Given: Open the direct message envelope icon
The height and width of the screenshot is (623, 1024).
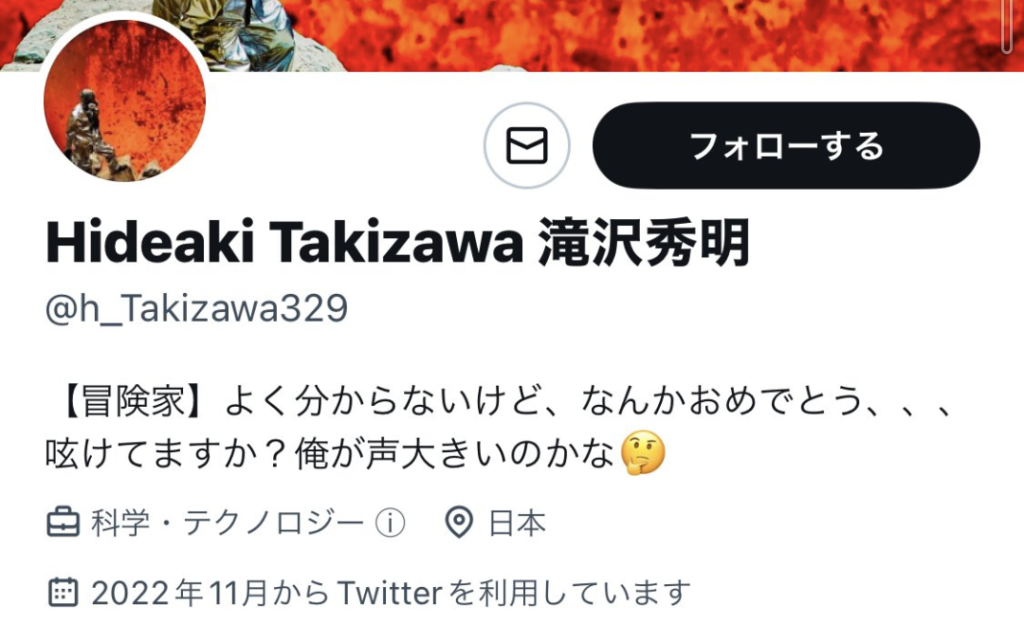Looking at the screenshot, I should [526, 145].
